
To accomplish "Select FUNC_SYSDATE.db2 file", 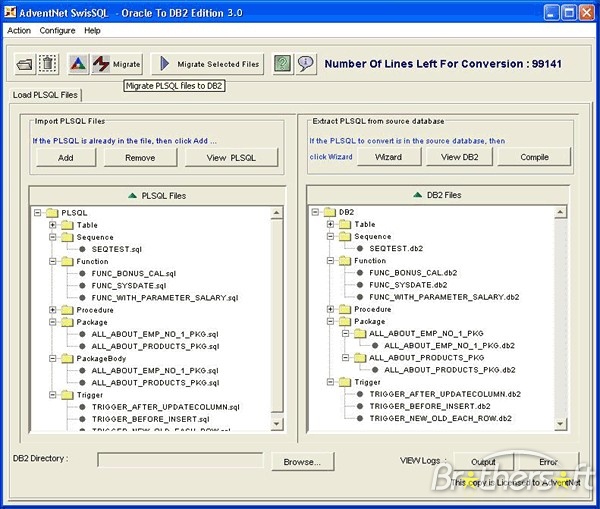I will click(408, 285).
